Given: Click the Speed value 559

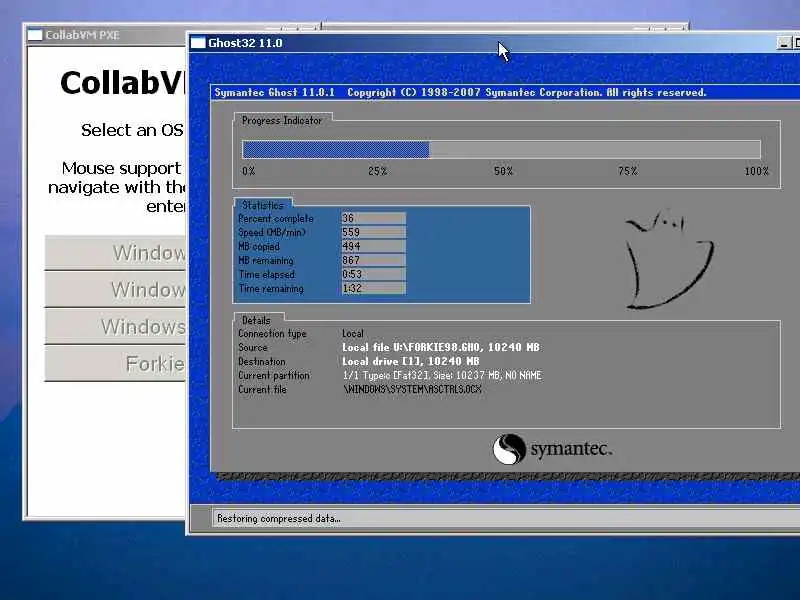Looking at the screenshot, I should (x=373, y=232).
